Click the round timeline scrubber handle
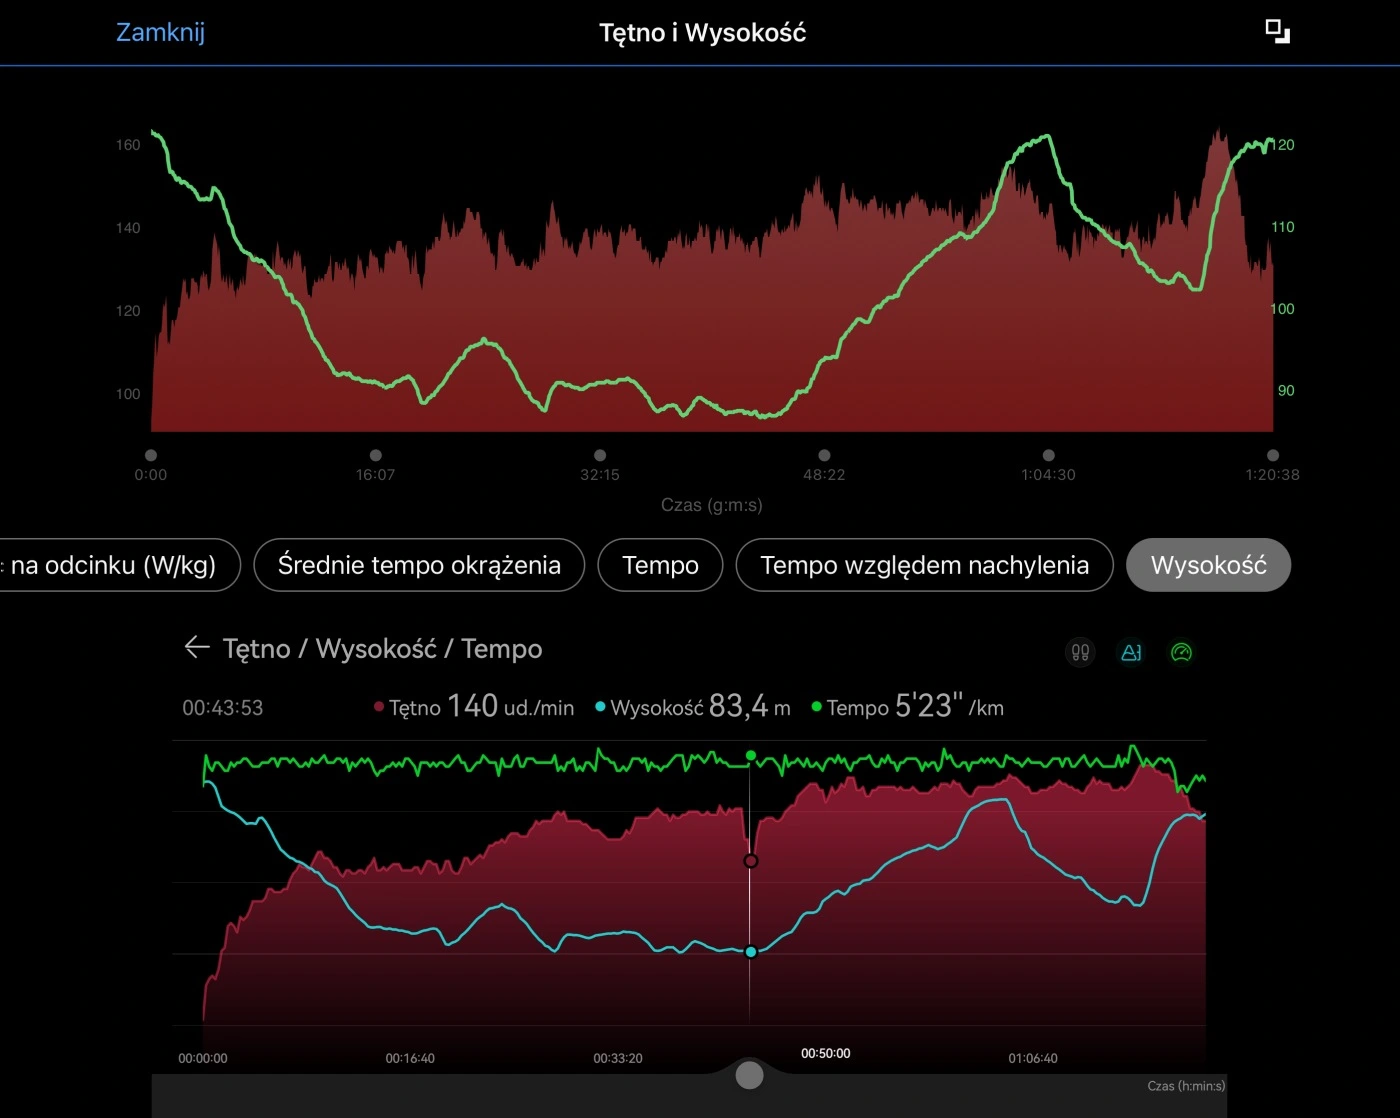Viewport: 1400px width, 1118px height. 749,1075
